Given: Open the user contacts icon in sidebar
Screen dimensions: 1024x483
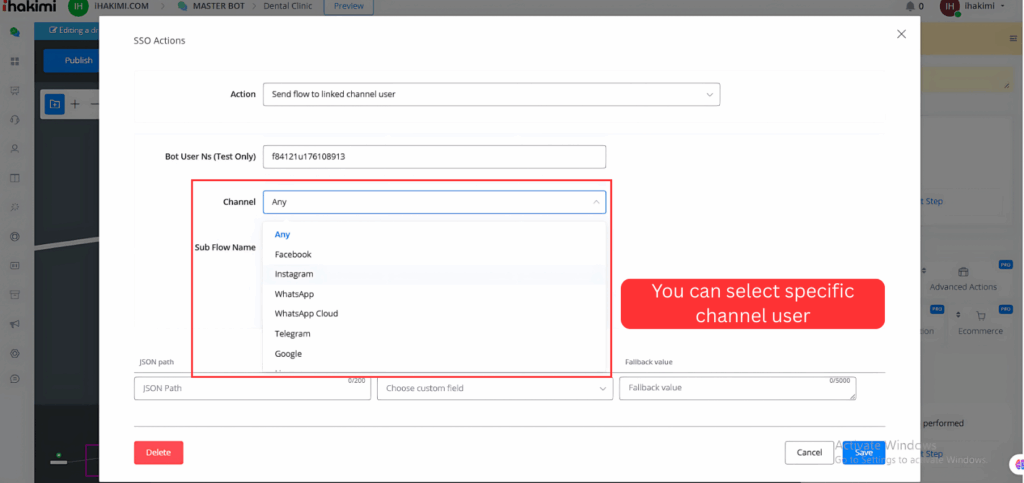Looking at the screenshot, I should coord(15,149).
